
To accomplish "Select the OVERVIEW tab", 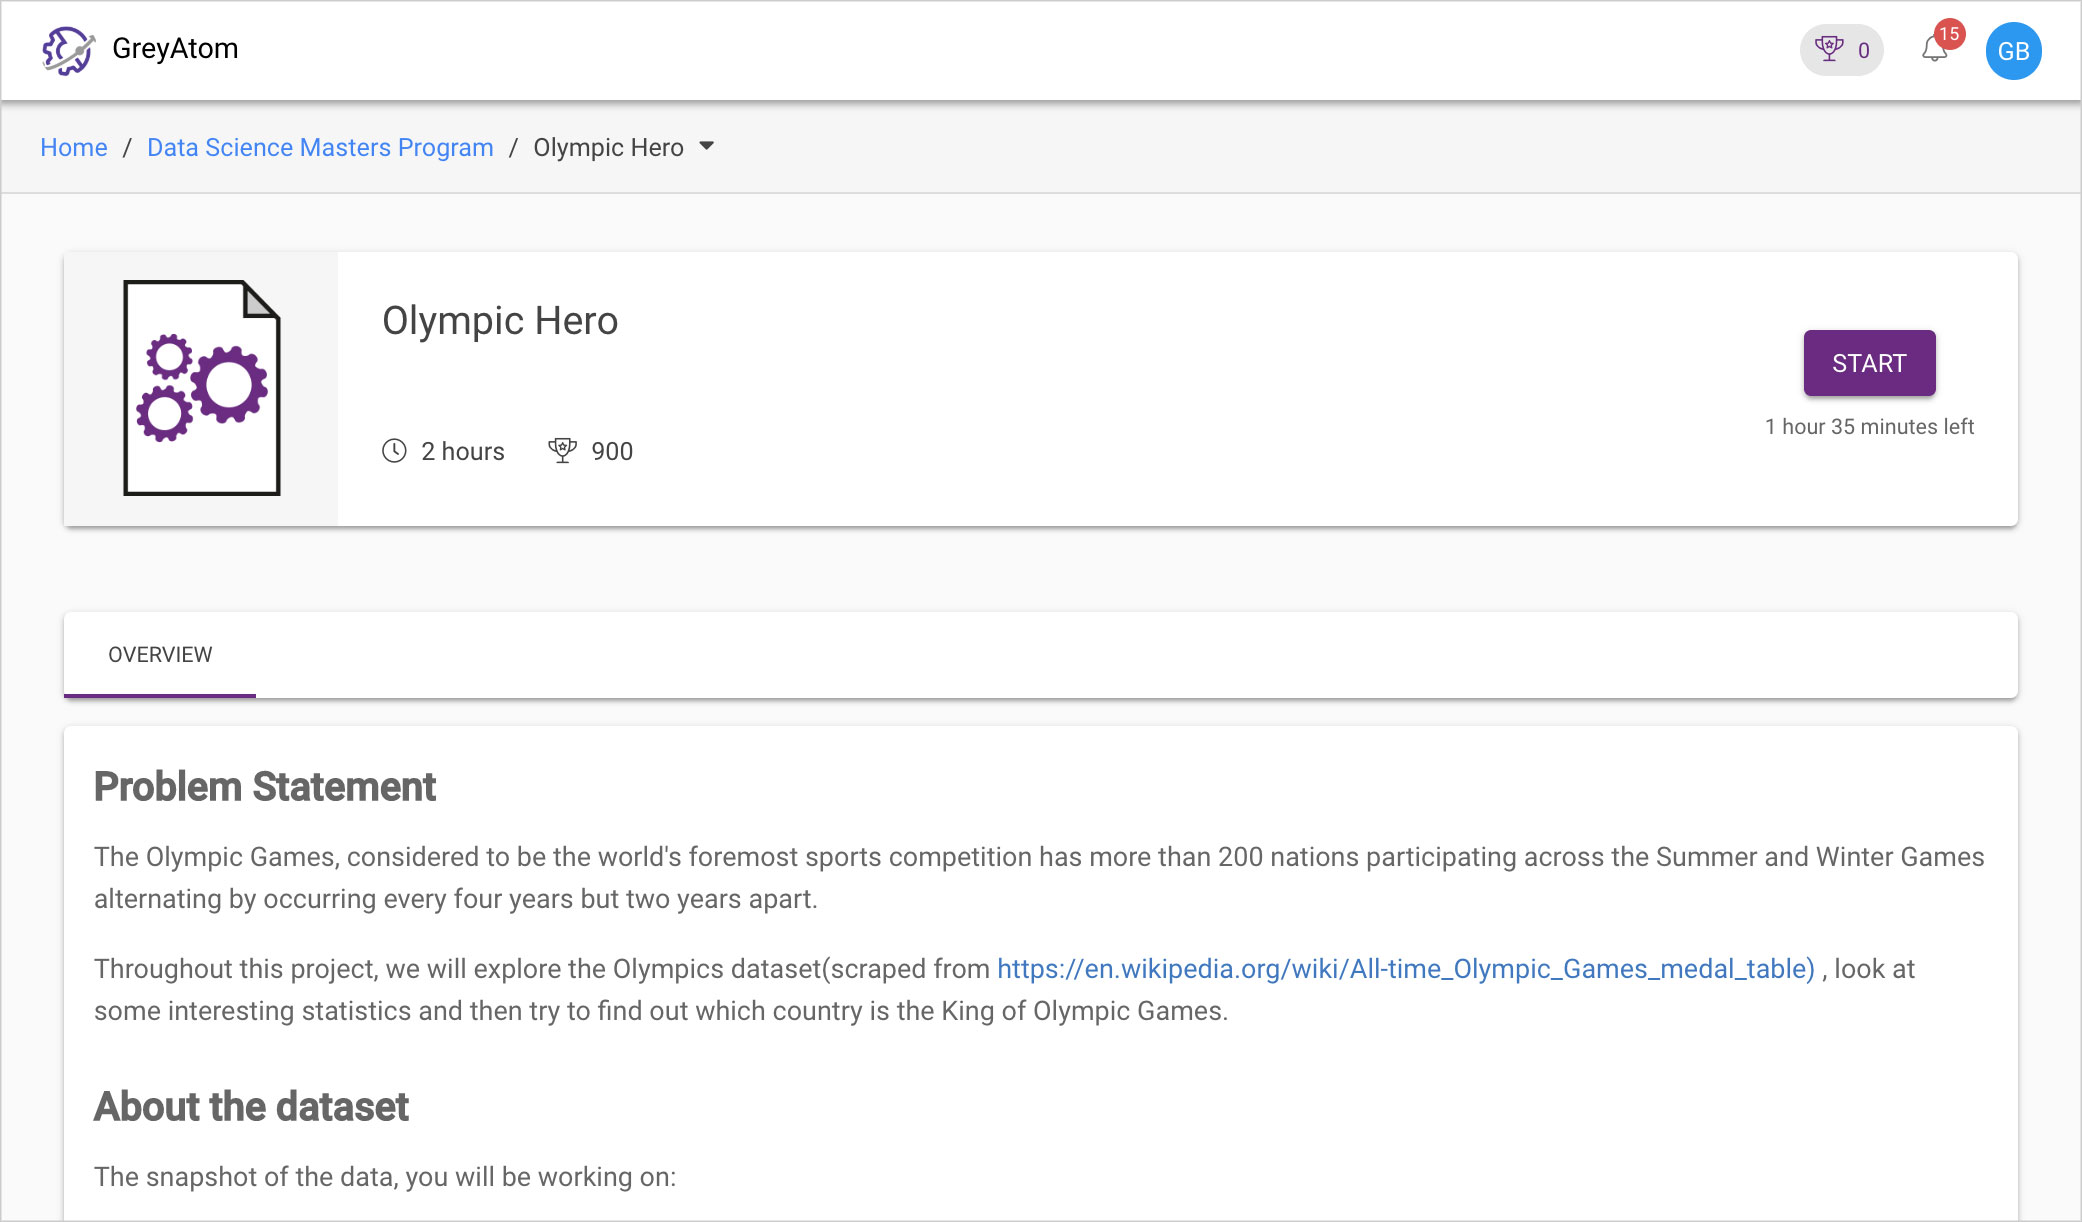I will coord(160,654).
